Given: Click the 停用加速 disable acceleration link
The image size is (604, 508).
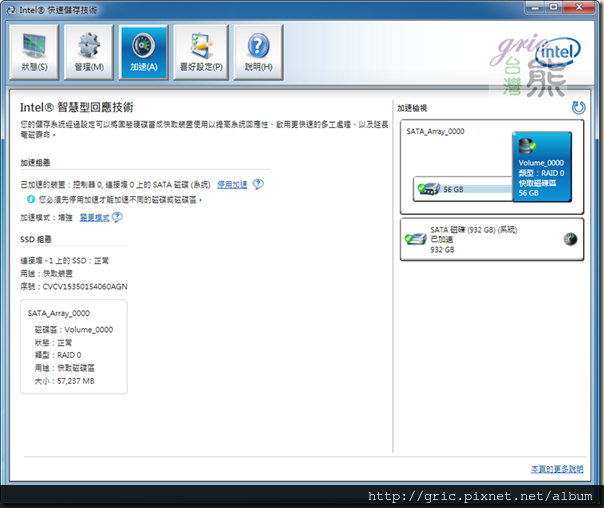Looking at the screenshot, I should tap(232, 185).
